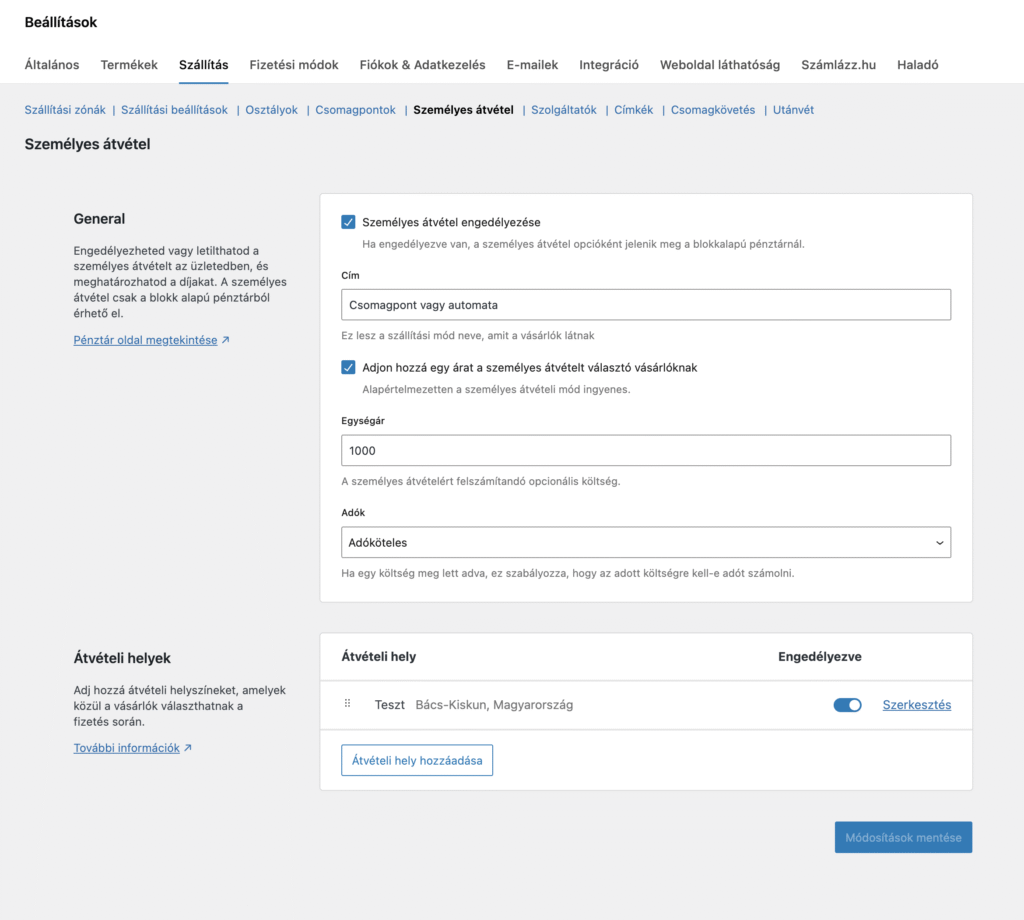Click the drag handle icon beside Teszt

pos(348,704)
